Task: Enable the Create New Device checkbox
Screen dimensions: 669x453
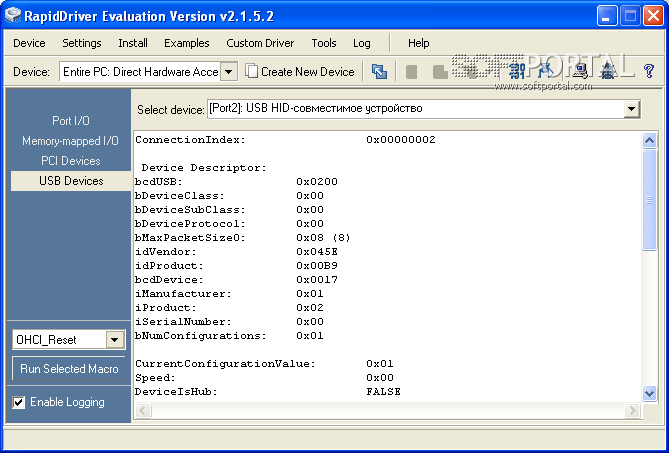Action: pyautogui.click(x=252, y=72)
